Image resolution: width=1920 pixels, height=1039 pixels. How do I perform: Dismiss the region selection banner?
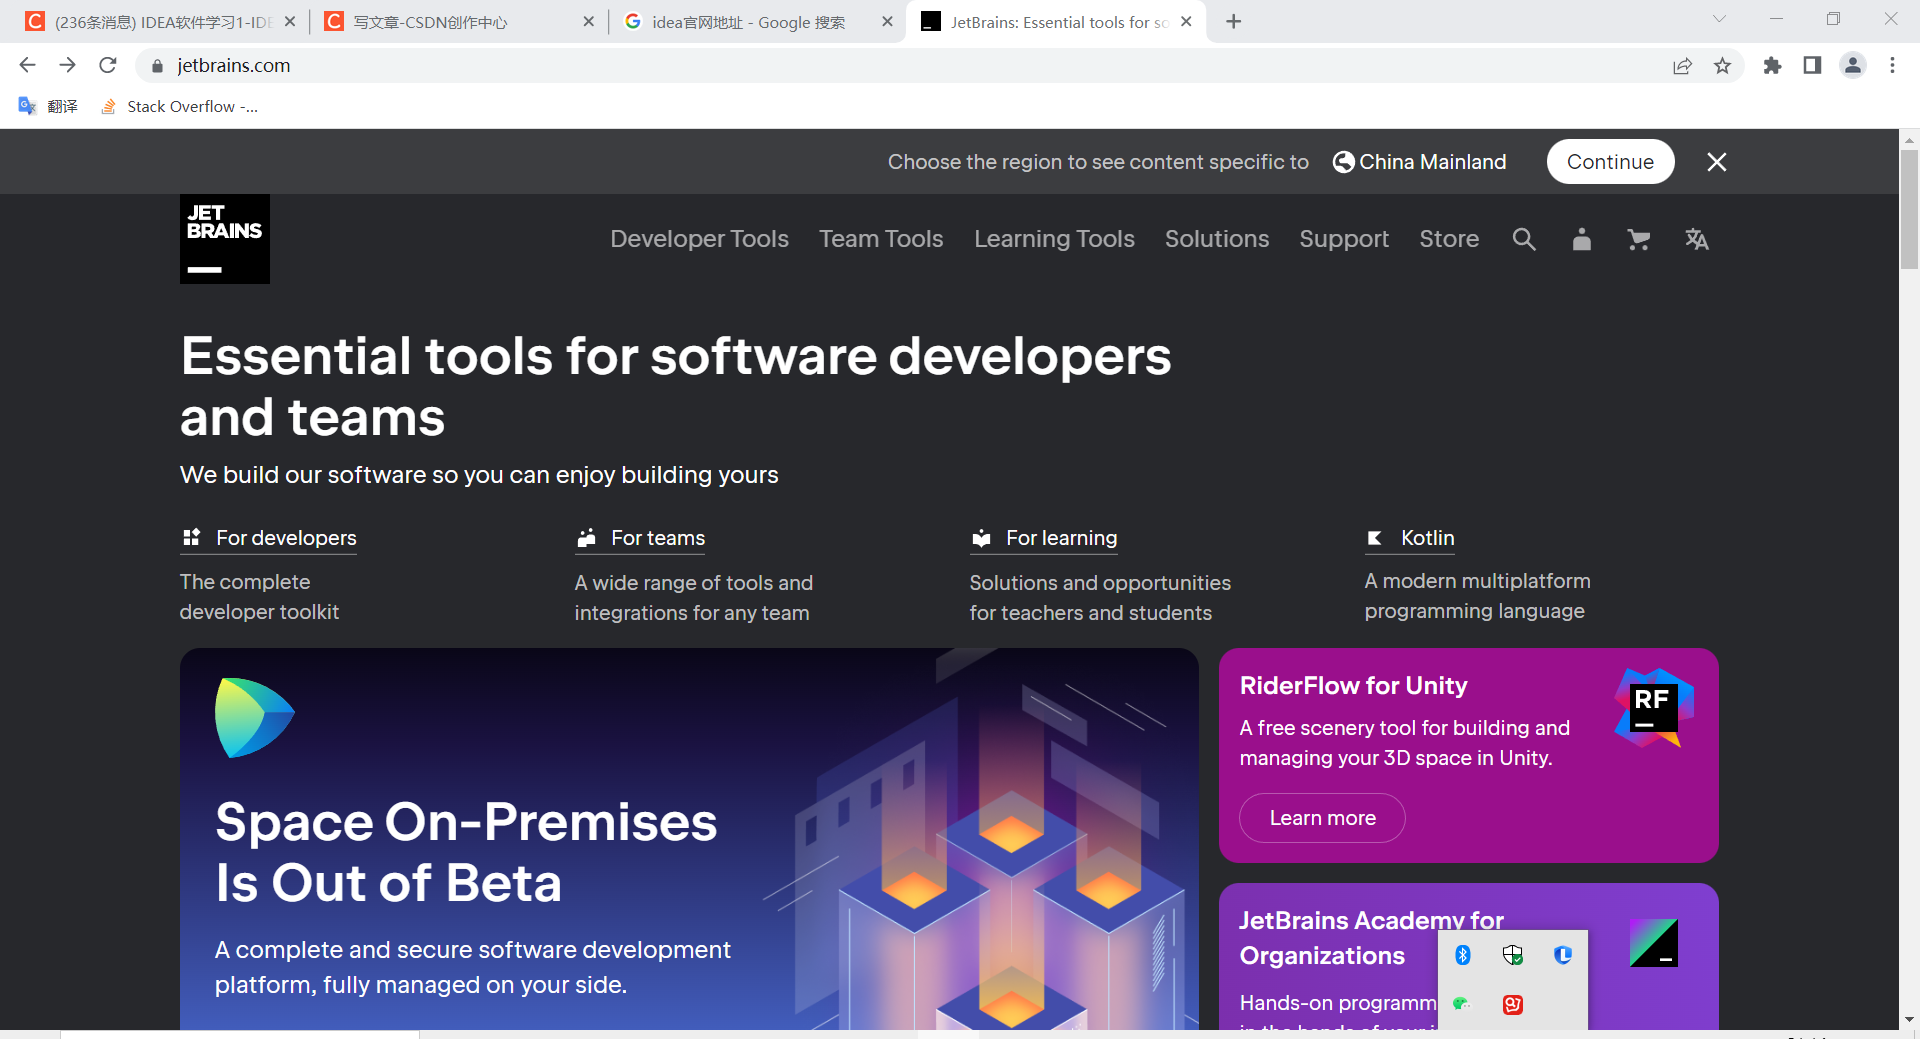(1717, 162)
